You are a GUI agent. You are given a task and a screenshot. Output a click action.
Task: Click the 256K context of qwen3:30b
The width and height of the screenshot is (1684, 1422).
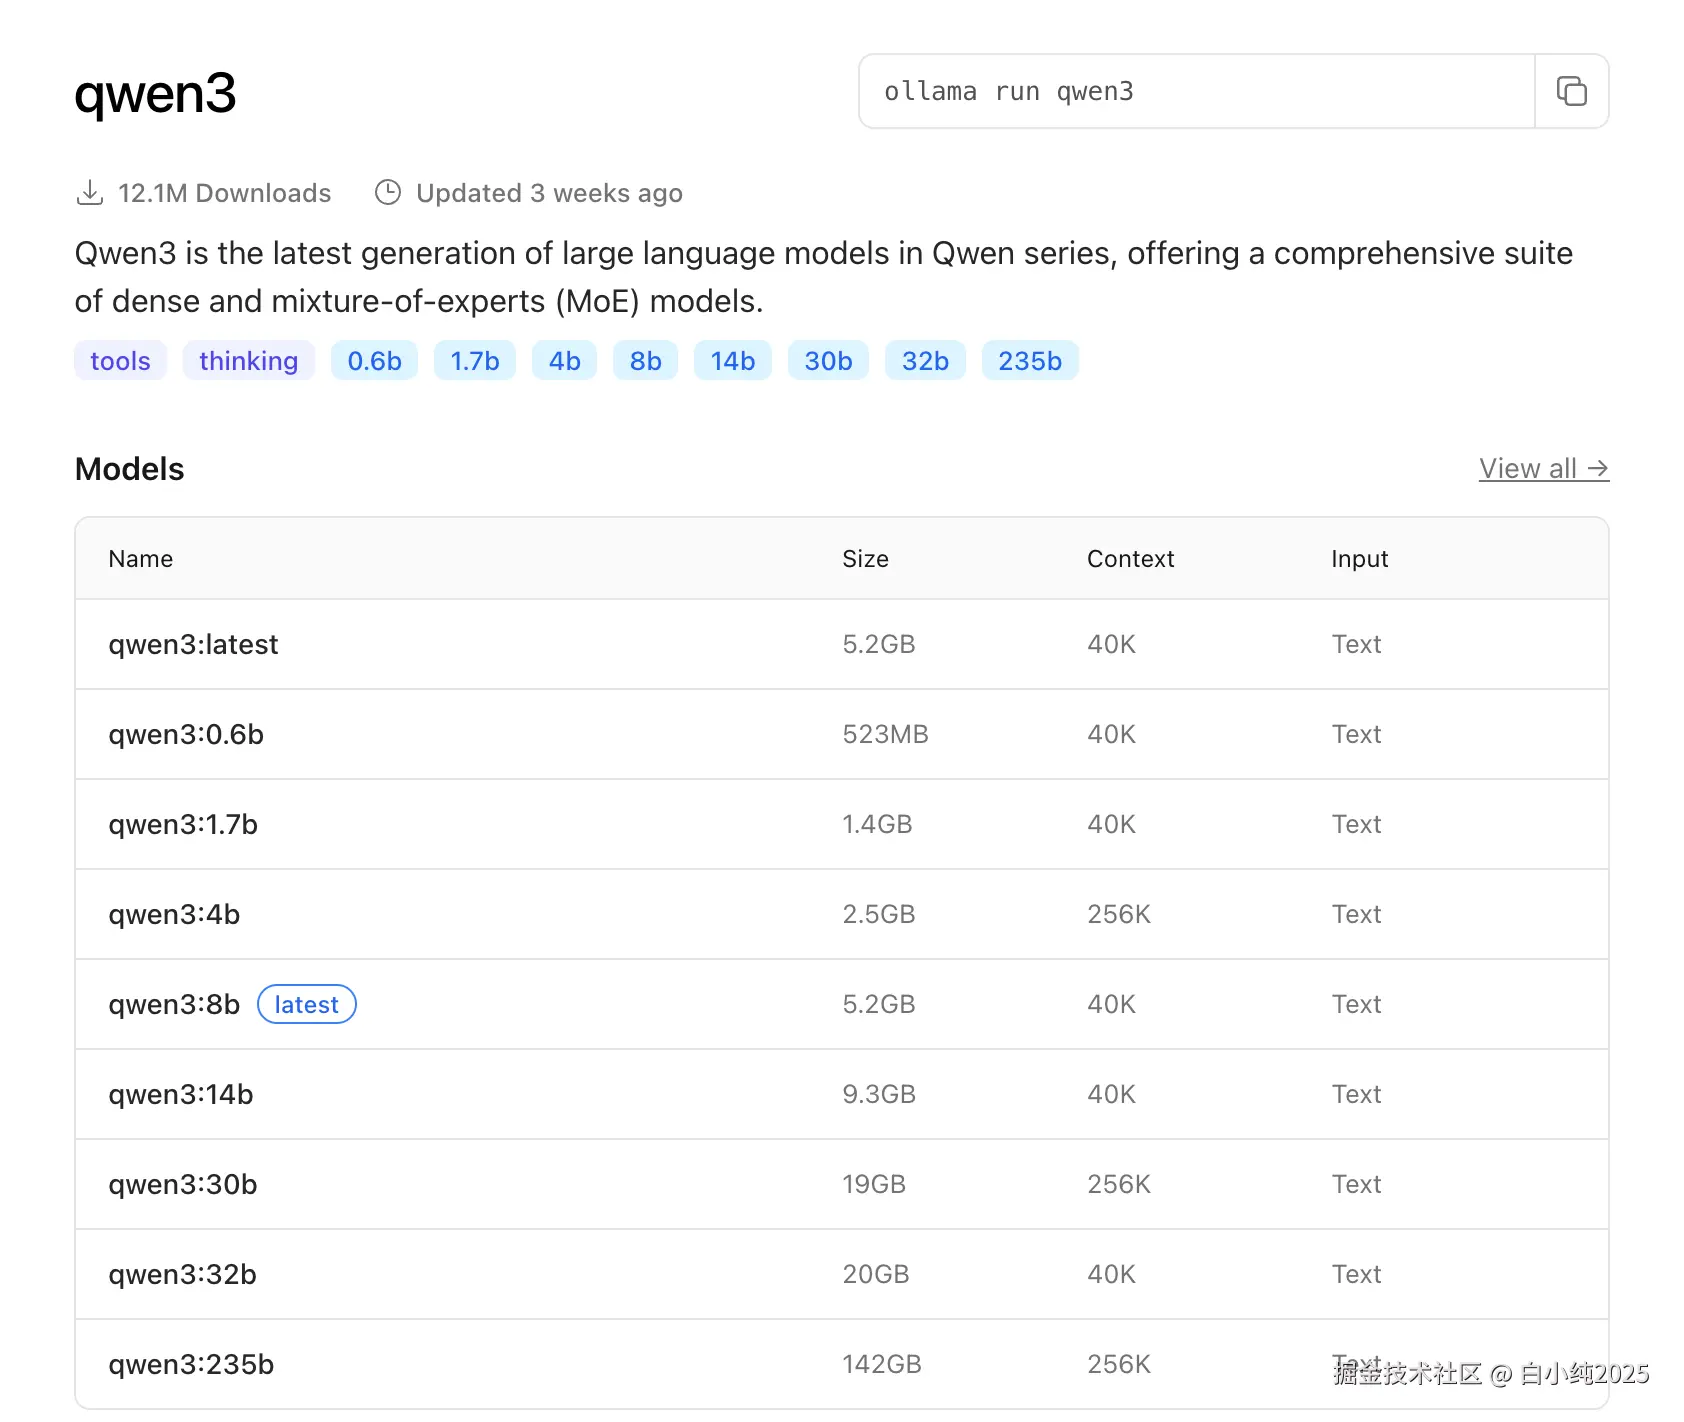pos(1119,1185)
